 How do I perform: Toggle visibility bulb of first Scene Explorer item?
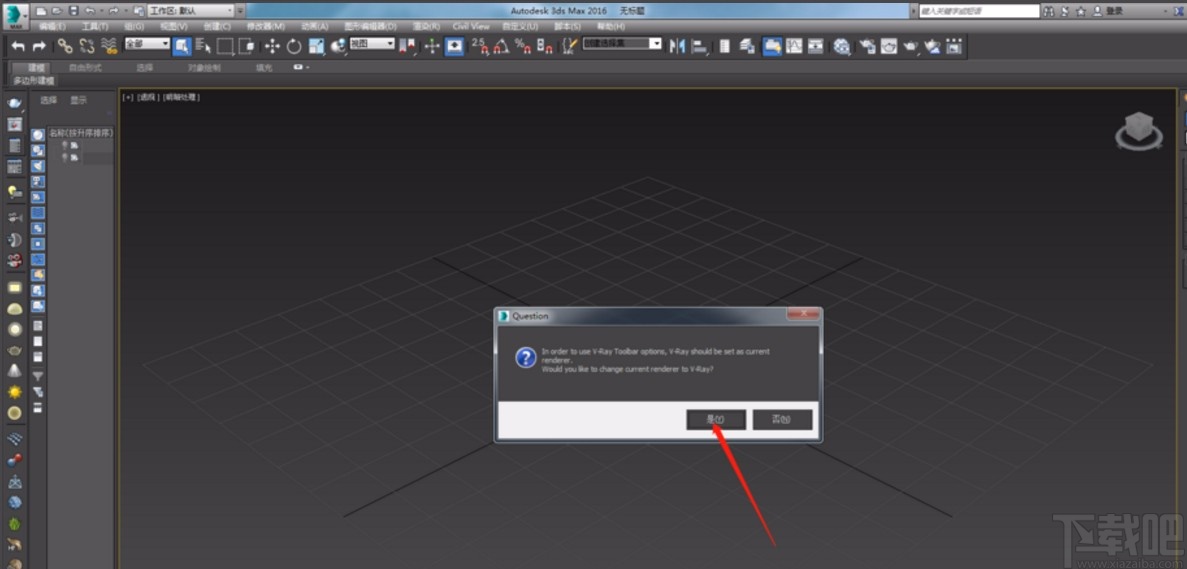click(x=65, y=145)
